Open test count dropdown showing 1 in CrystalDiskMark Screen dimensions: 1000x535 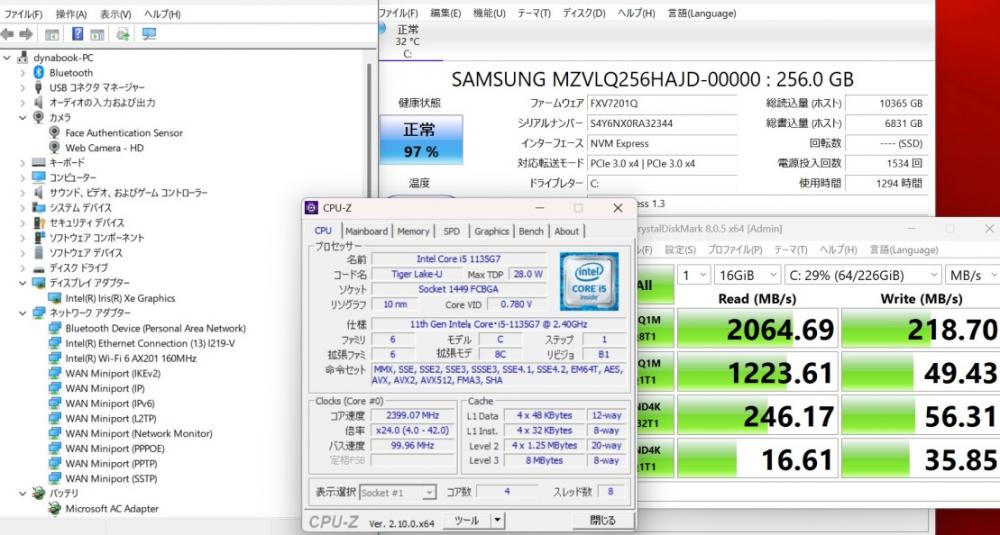coord(693,275)
